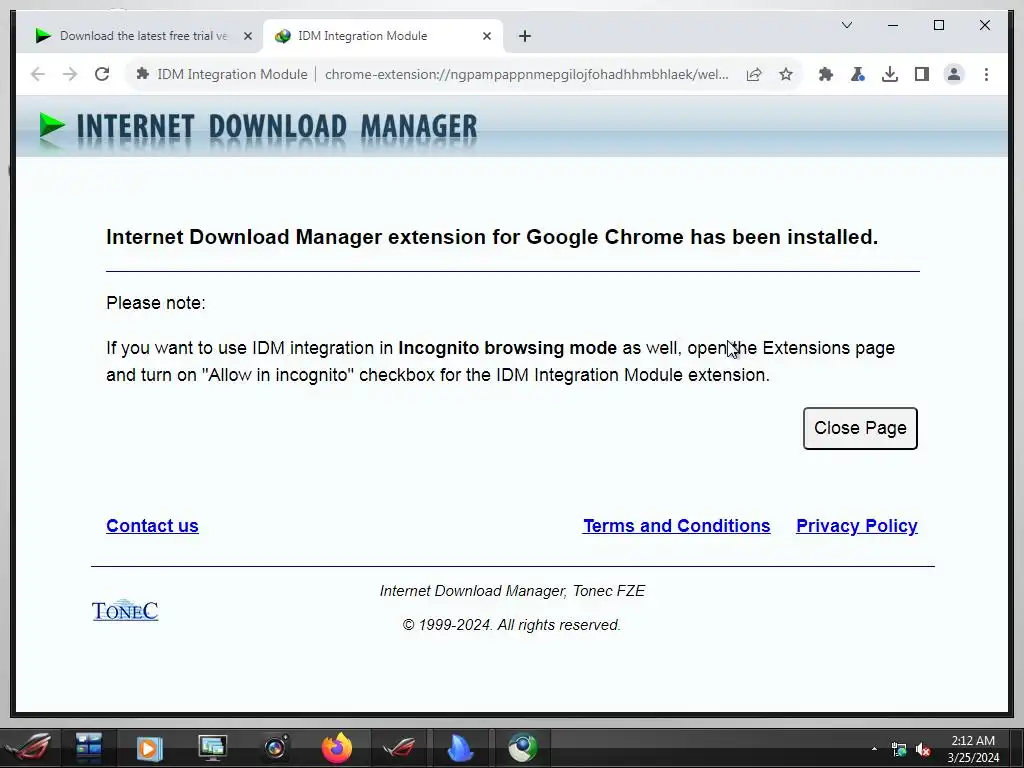1024x768 pixels.
Task: Open the profile avatar menu
Action: (953, 74)
